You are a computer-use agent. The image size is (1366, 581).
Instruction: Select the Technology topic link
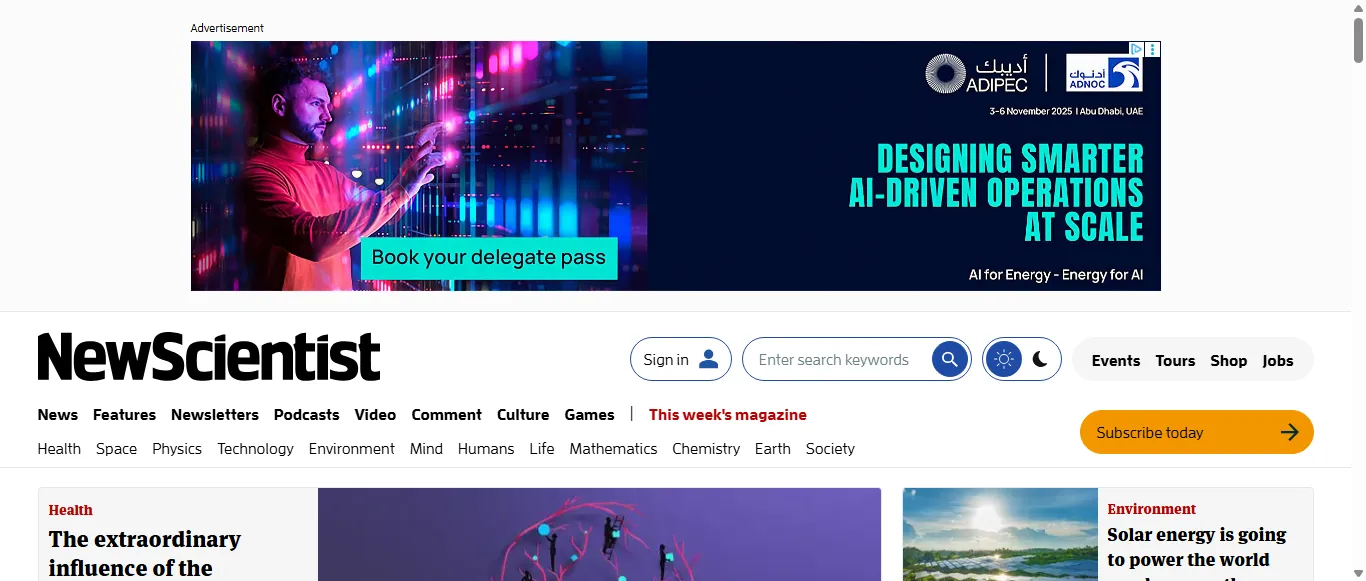255,448
